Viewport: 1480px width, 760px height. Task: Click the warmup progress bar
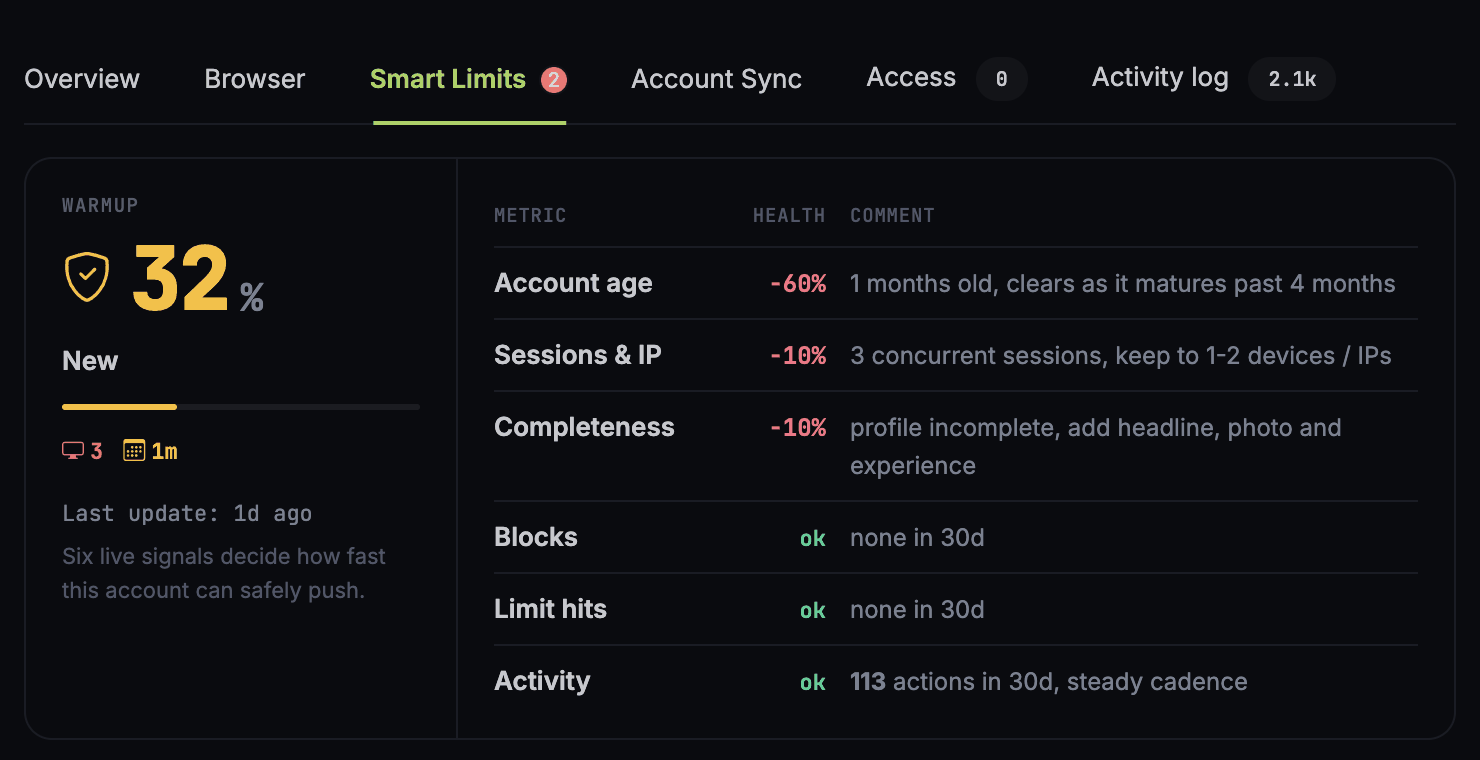241,407
